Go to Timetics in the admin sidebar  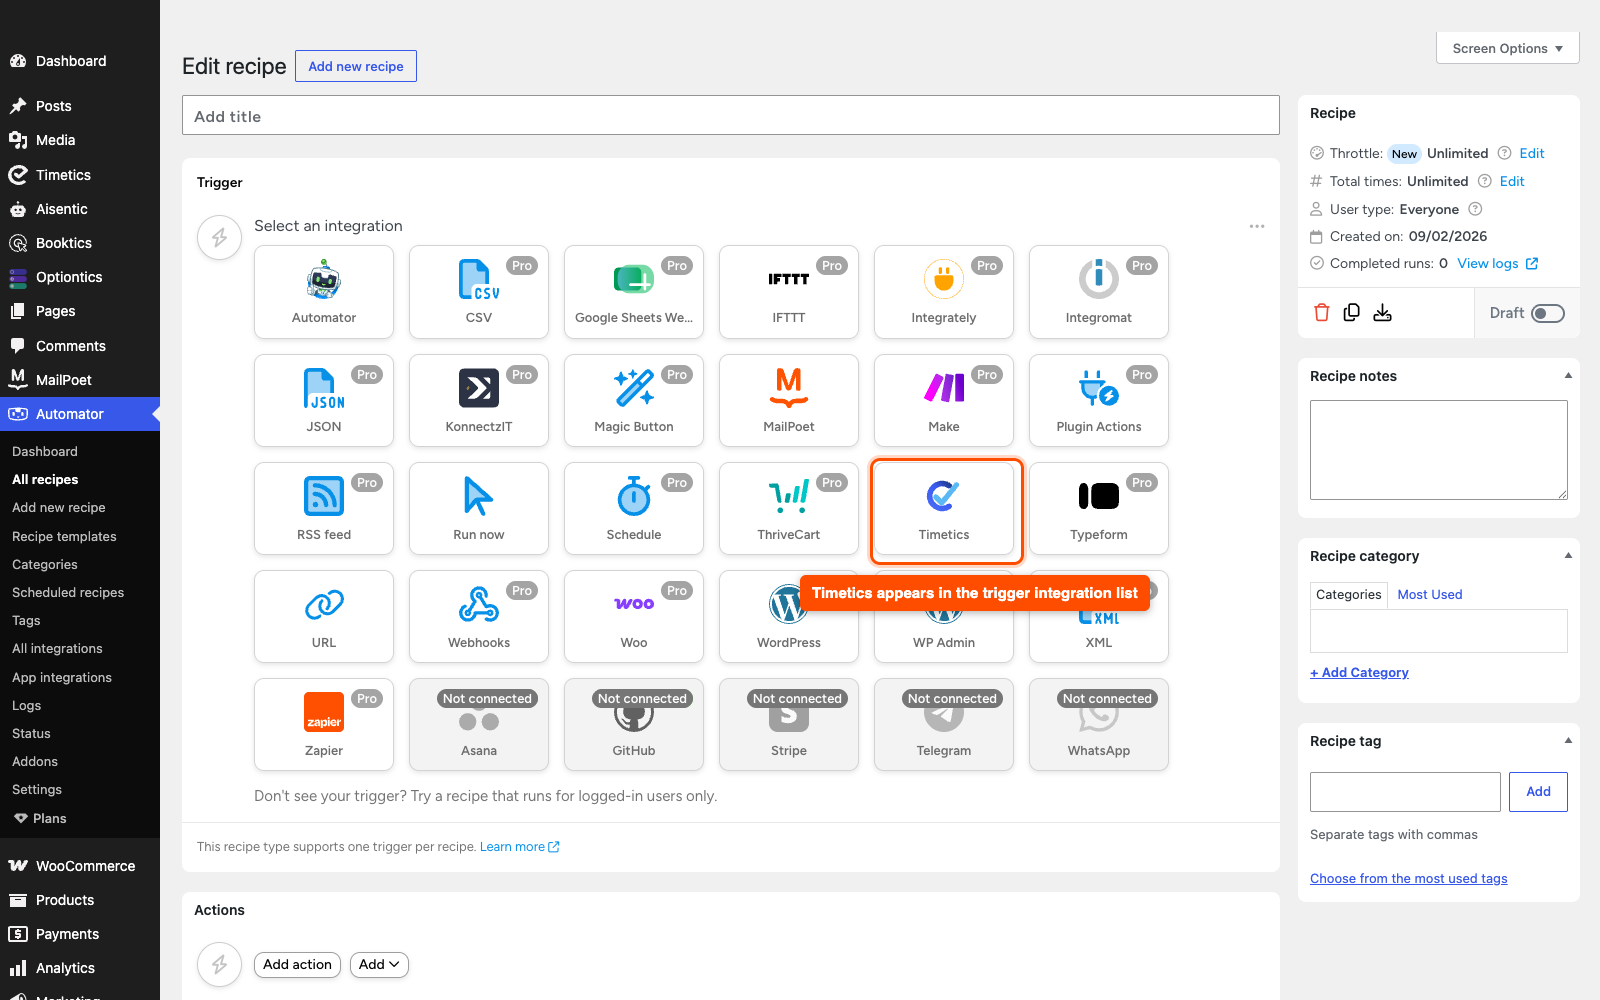(63, 175)
